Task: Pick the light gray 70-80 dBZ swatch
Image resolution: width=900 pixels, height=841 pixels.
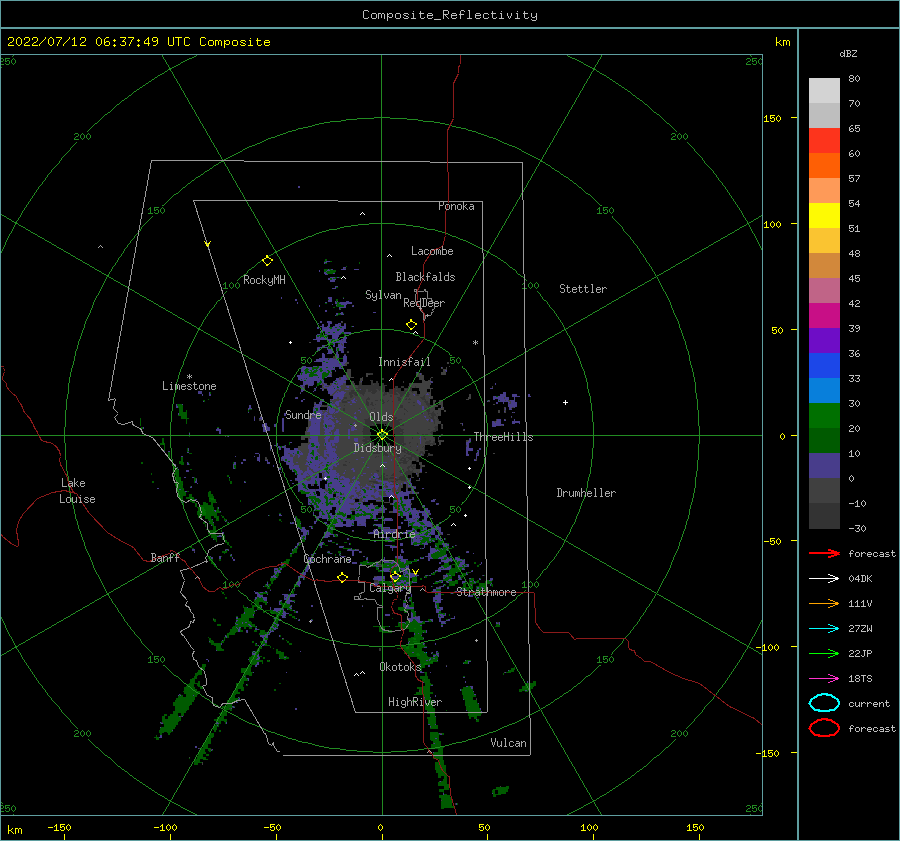Action: pos(824,91)
